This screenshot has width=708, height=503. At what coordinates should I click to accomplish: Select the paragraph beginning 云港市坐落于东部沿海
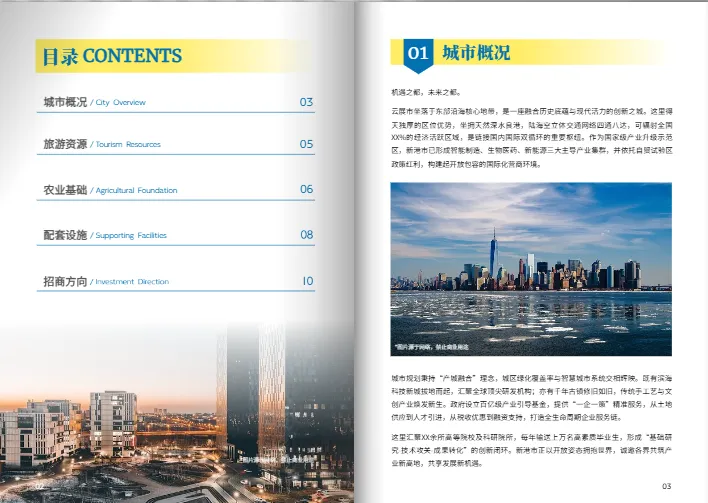[x=529, y=135]
